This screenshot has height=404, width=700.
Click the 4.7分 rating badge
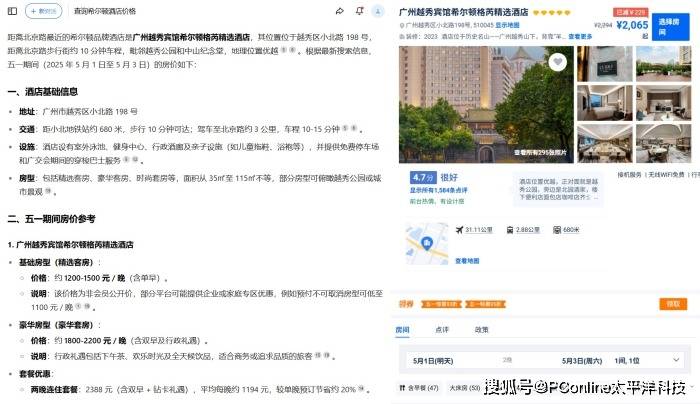pyautogui.click(x=423, y=177)
